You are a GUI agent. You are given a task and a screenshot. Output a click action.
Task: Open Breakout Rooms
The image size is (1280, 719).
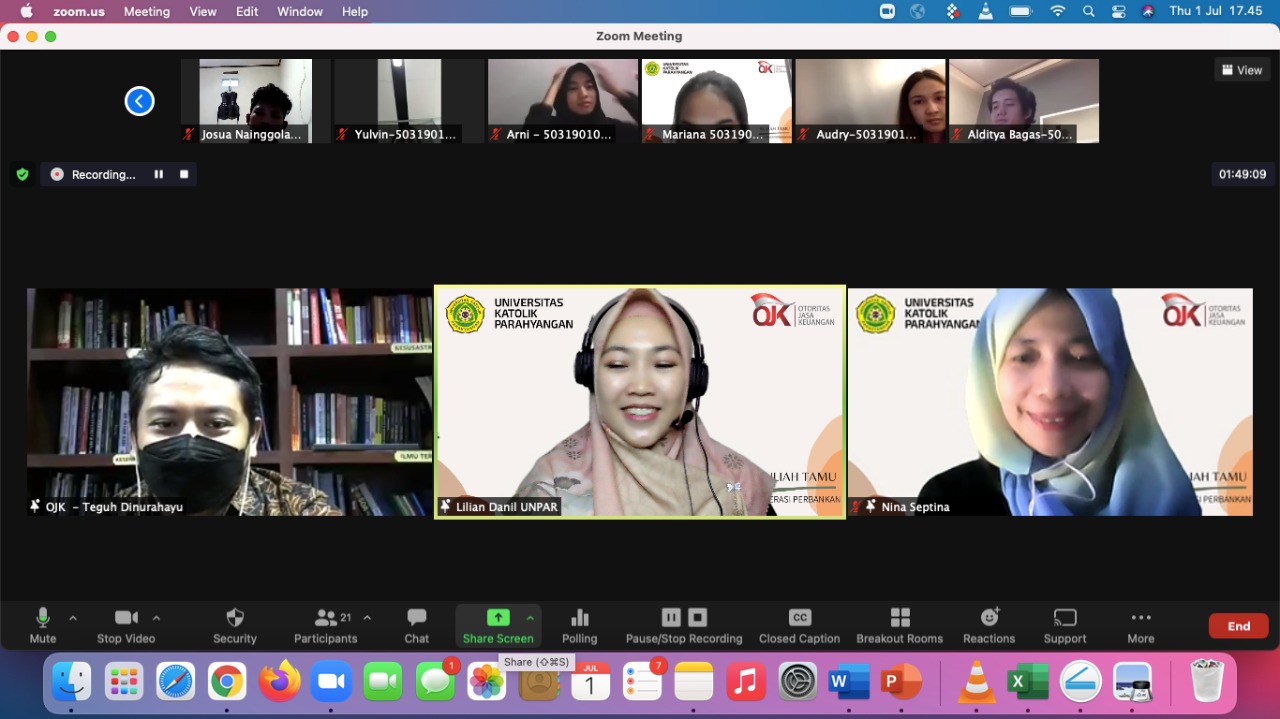coord(899,625)
